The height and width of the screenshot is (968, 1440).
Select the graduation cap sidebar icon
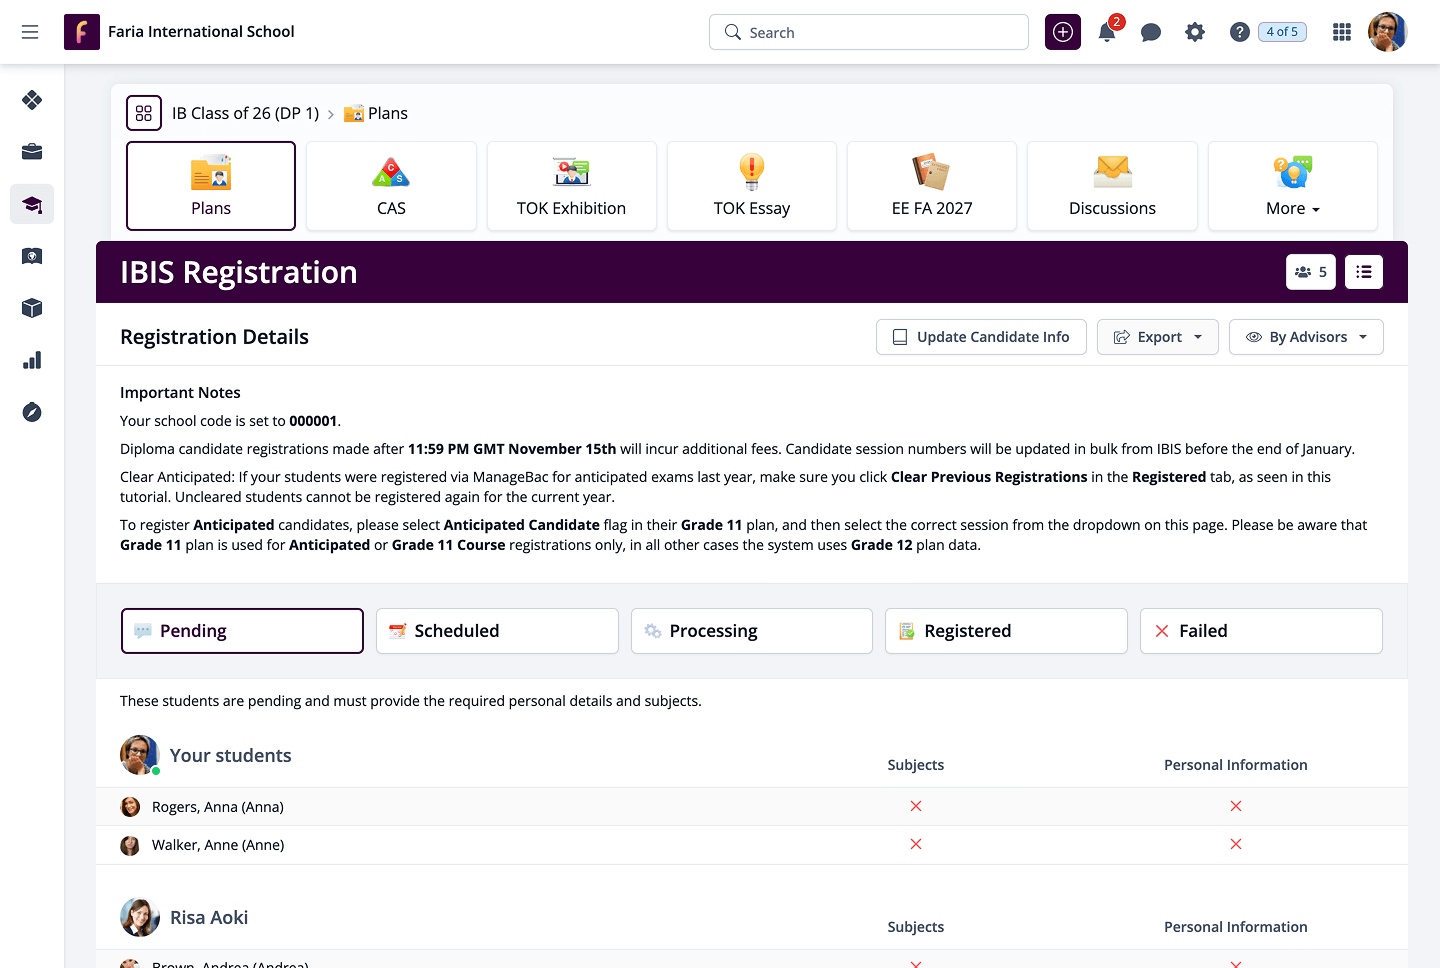point(32,205)
